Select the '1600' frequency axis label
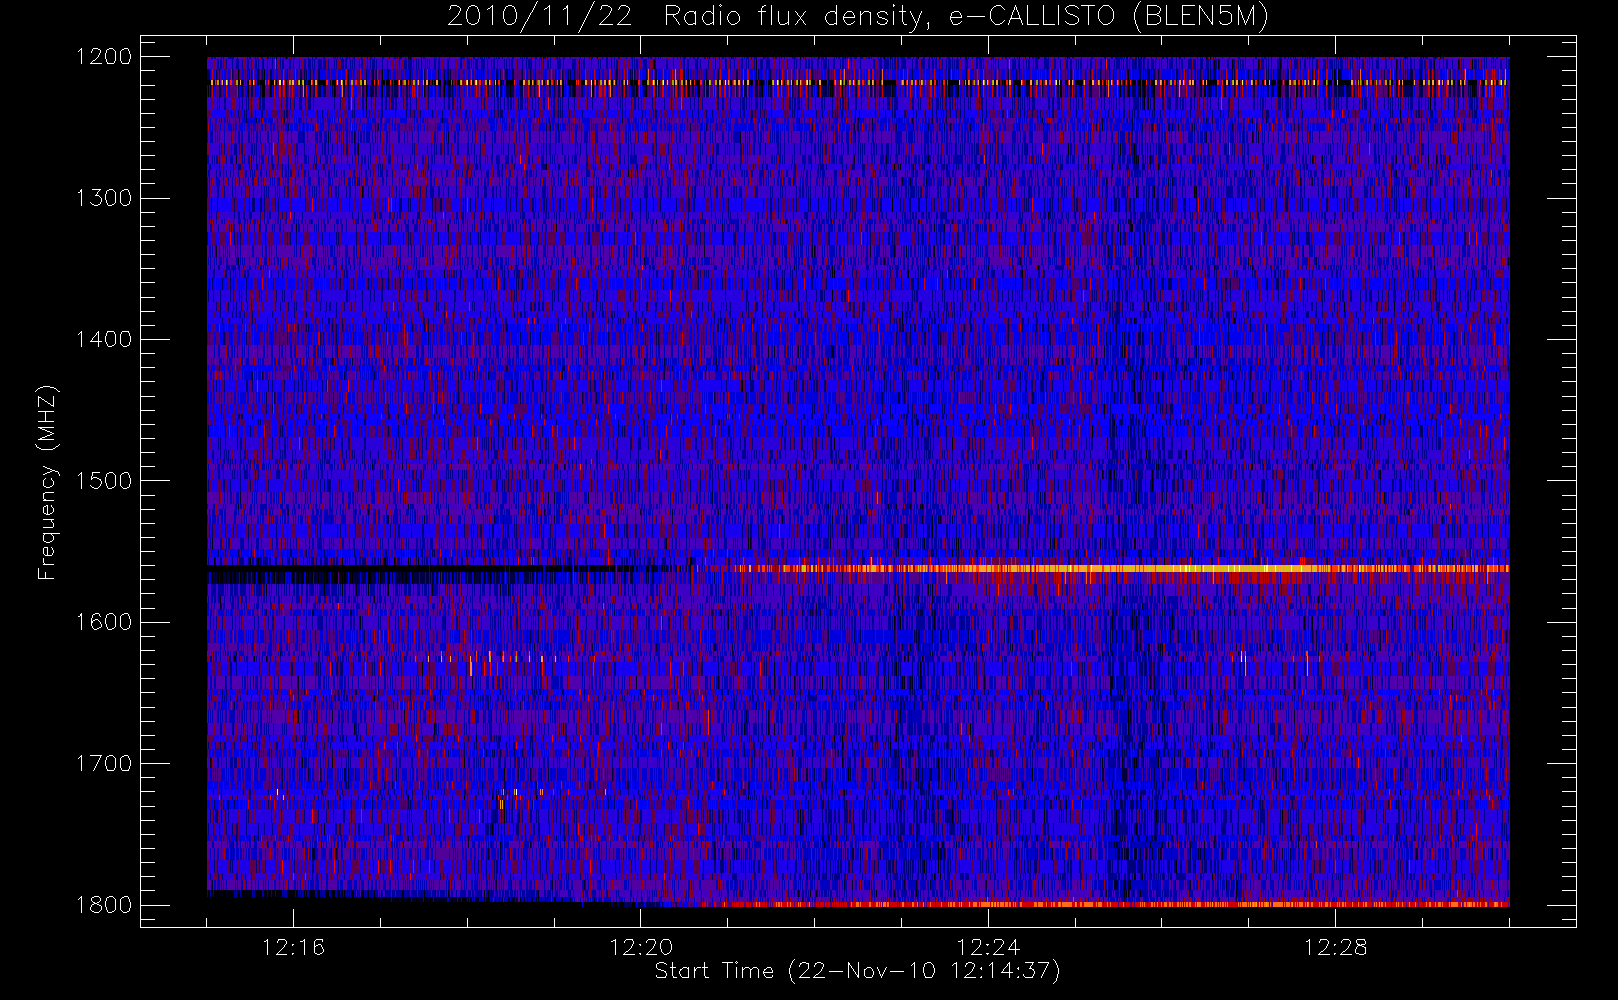This screenshot has height=1000, width=1618. (x=104, y=622)
